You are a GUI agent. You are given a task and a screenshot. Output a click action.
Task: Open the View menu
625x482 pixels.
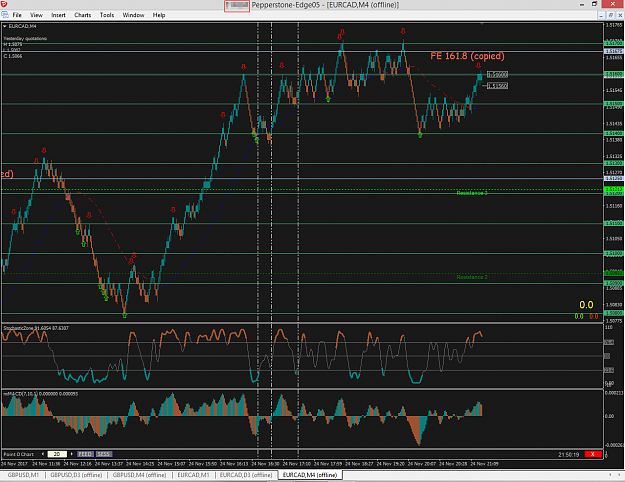pyautogui.click(x=36, y=15)
